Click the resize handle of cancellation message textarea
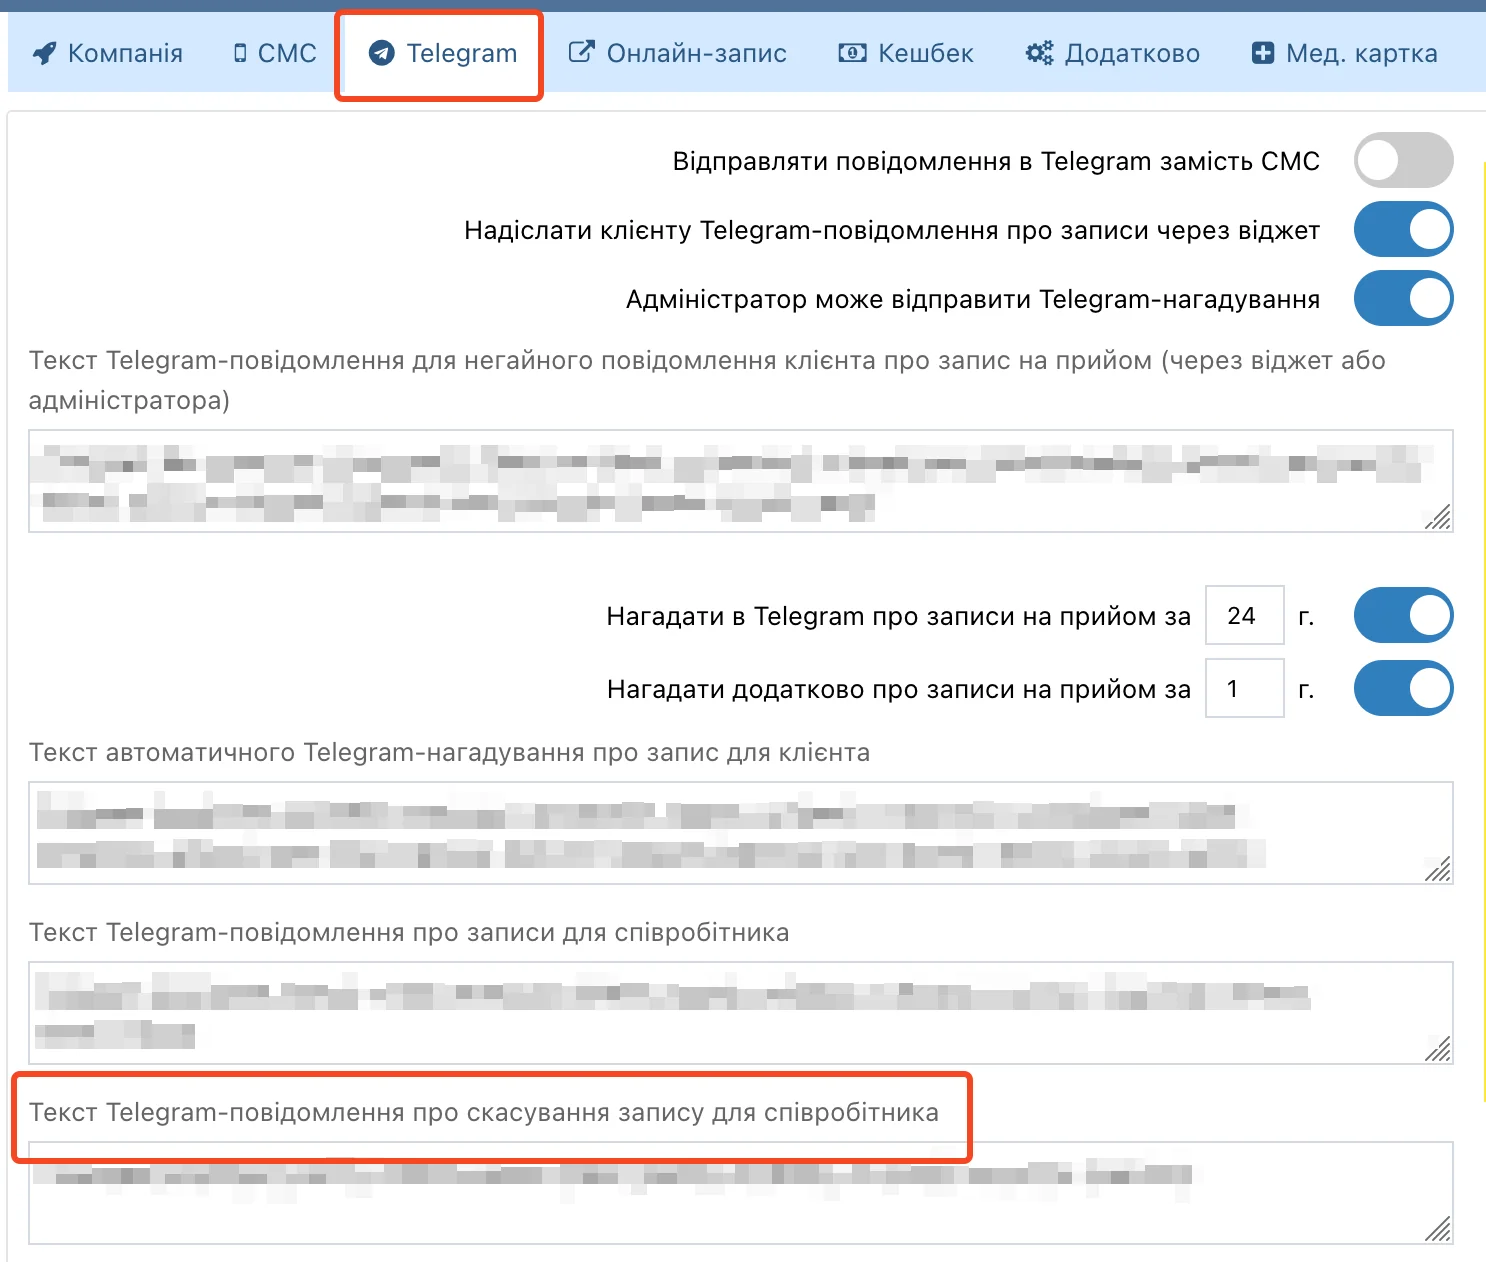 [x=1438, y=1229]
